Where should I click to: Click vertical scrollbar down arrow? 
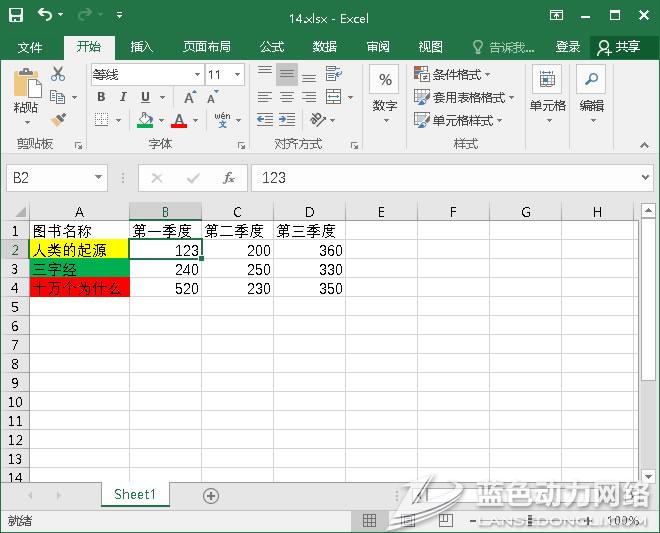648,477
